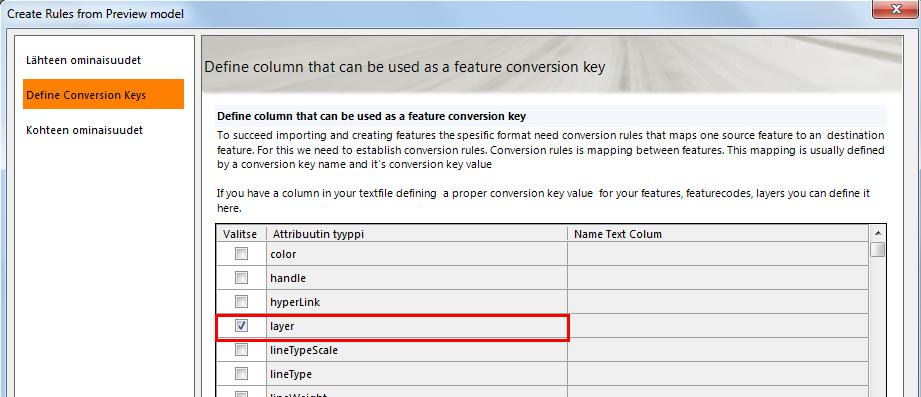Click the Attribuutin tyyppi column header

coord(416,234)
